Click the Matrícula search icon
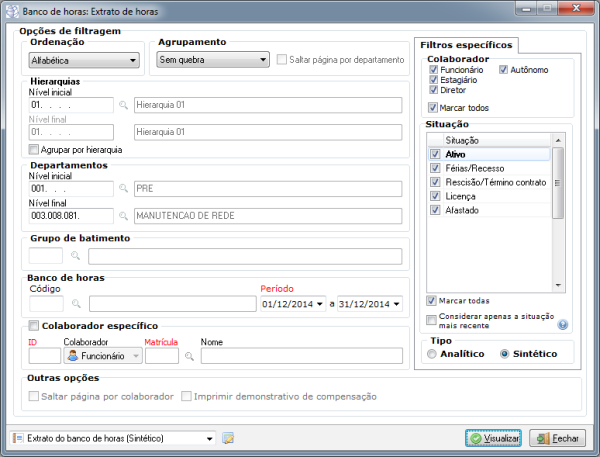 coord(190,355)
